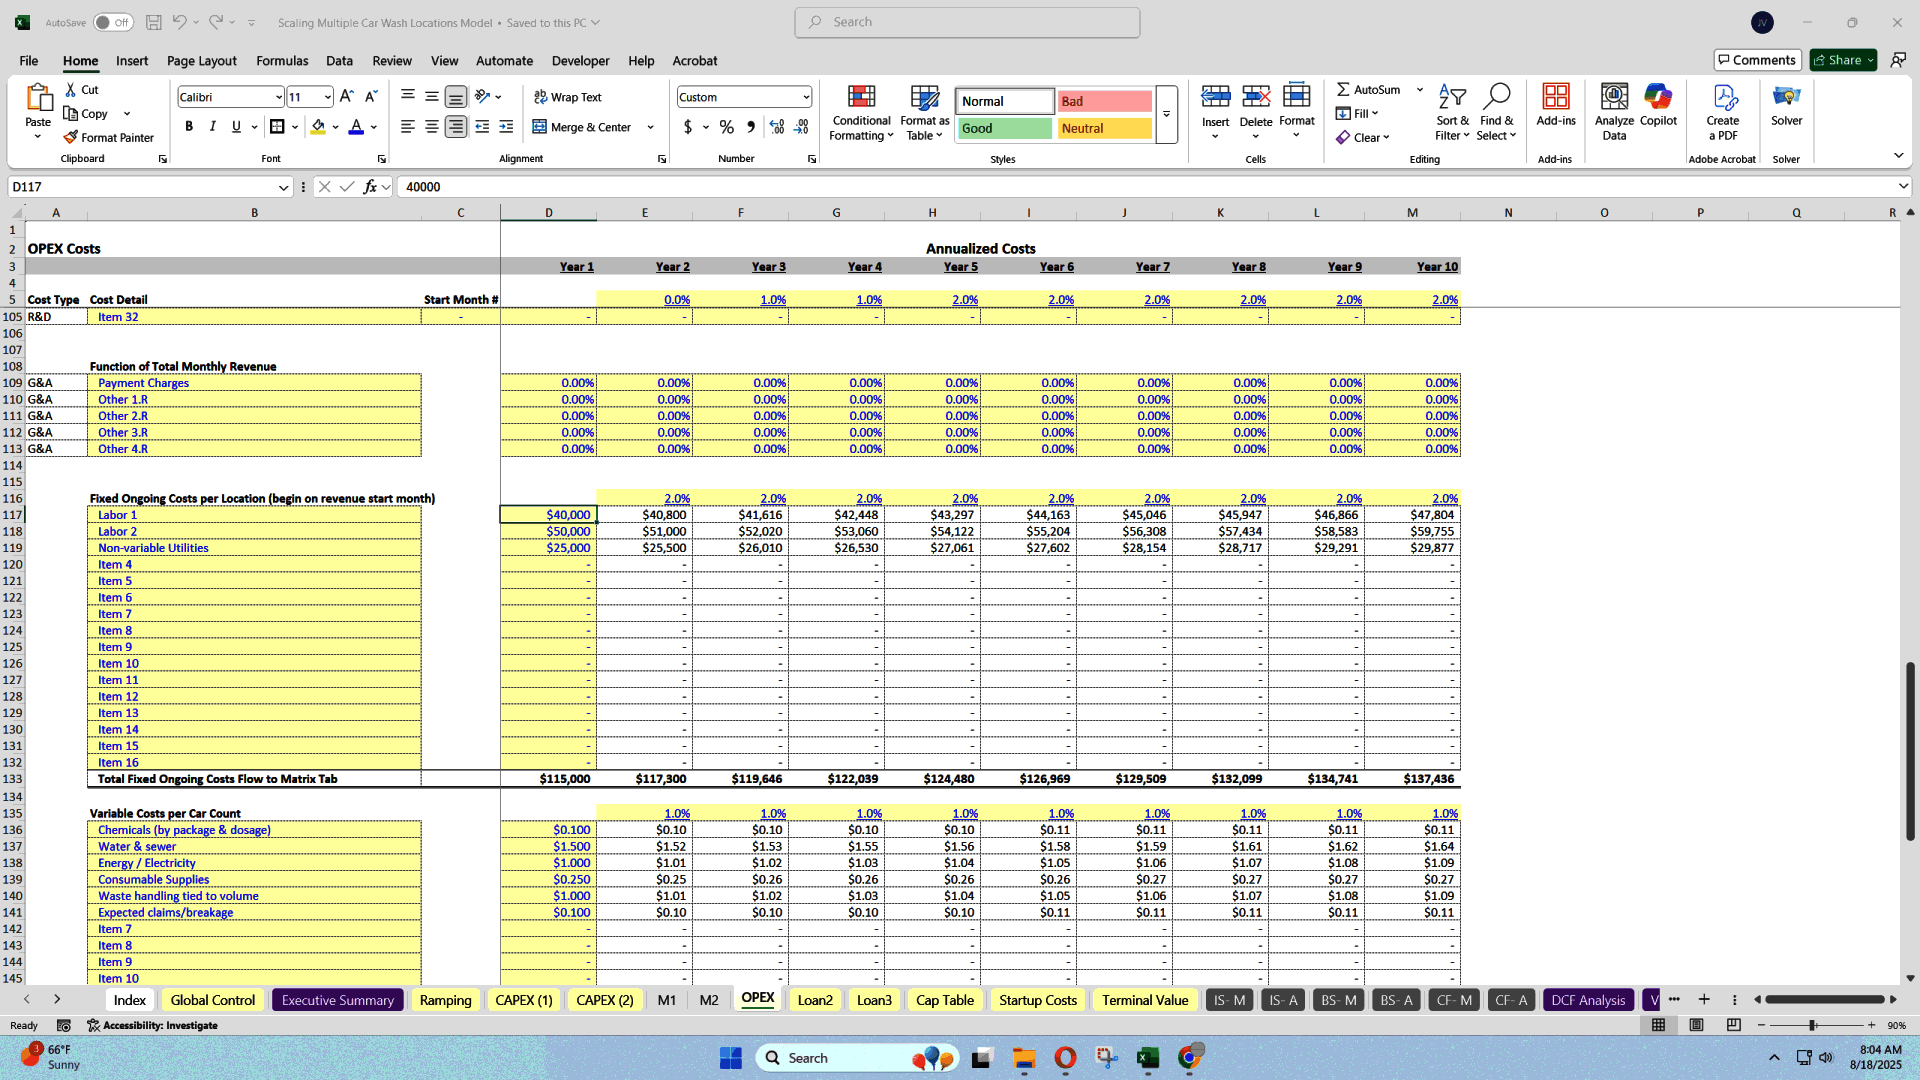Screen dimensions: 1920x1080
Task: Toggle the AutoSave switch
Action: pos(113,22)
